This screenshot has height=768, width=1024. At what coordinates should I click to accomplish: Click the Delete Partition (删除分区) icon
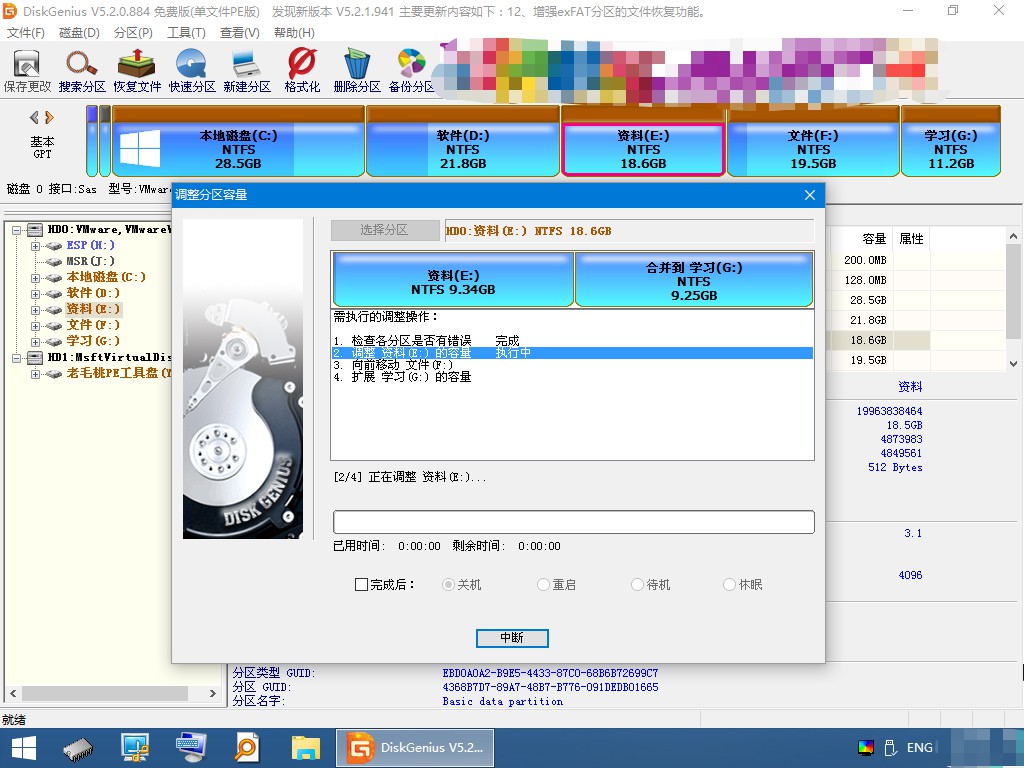tap(357, 71)
